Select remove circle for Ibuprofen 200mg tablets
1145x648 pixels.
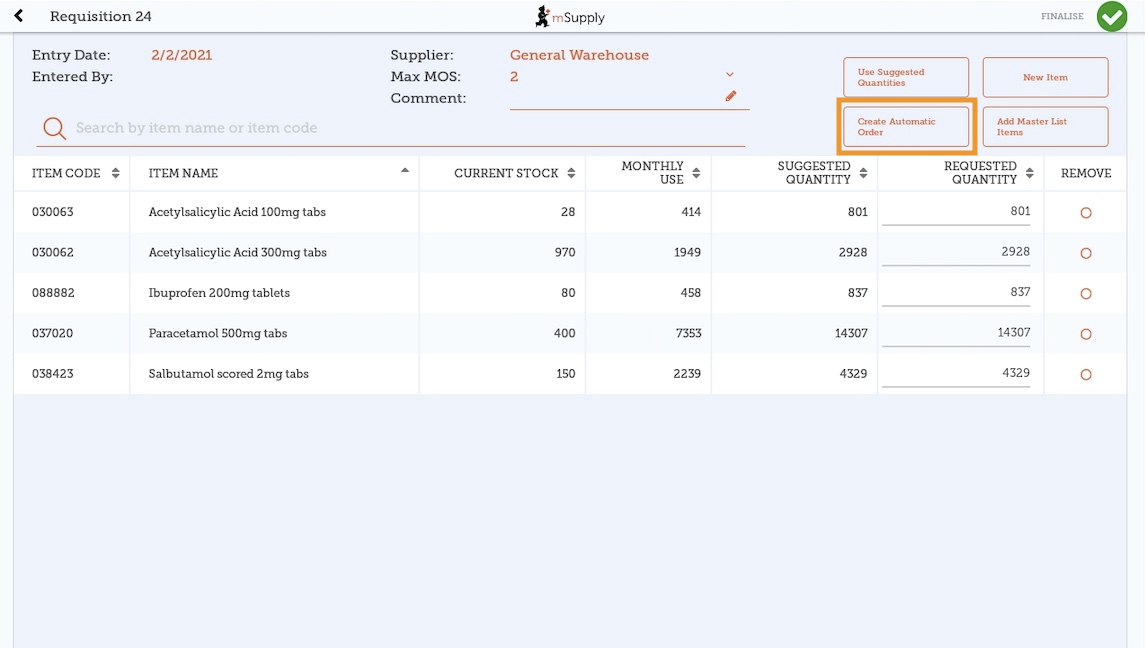(x=1086, y=294)
